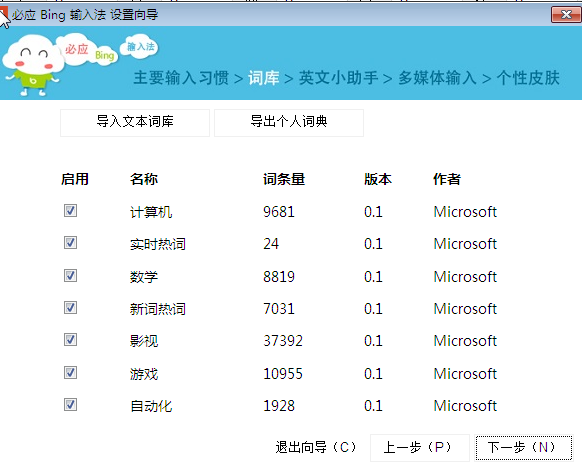Select the 词库 step in breadcrumb

(x=264, y=78)
